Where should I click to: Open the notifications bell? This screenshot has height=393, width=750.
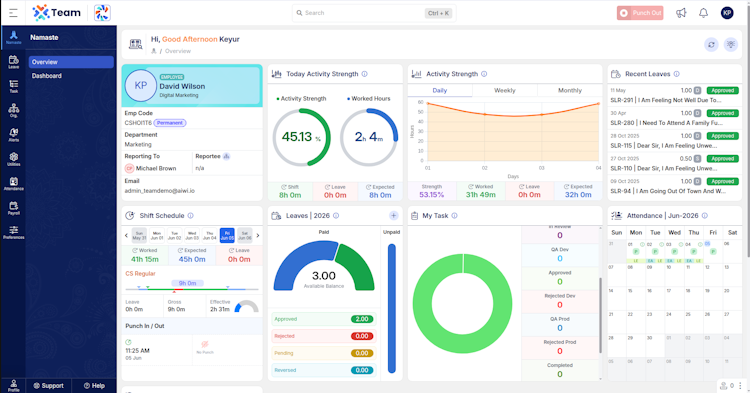click(703, 13)
